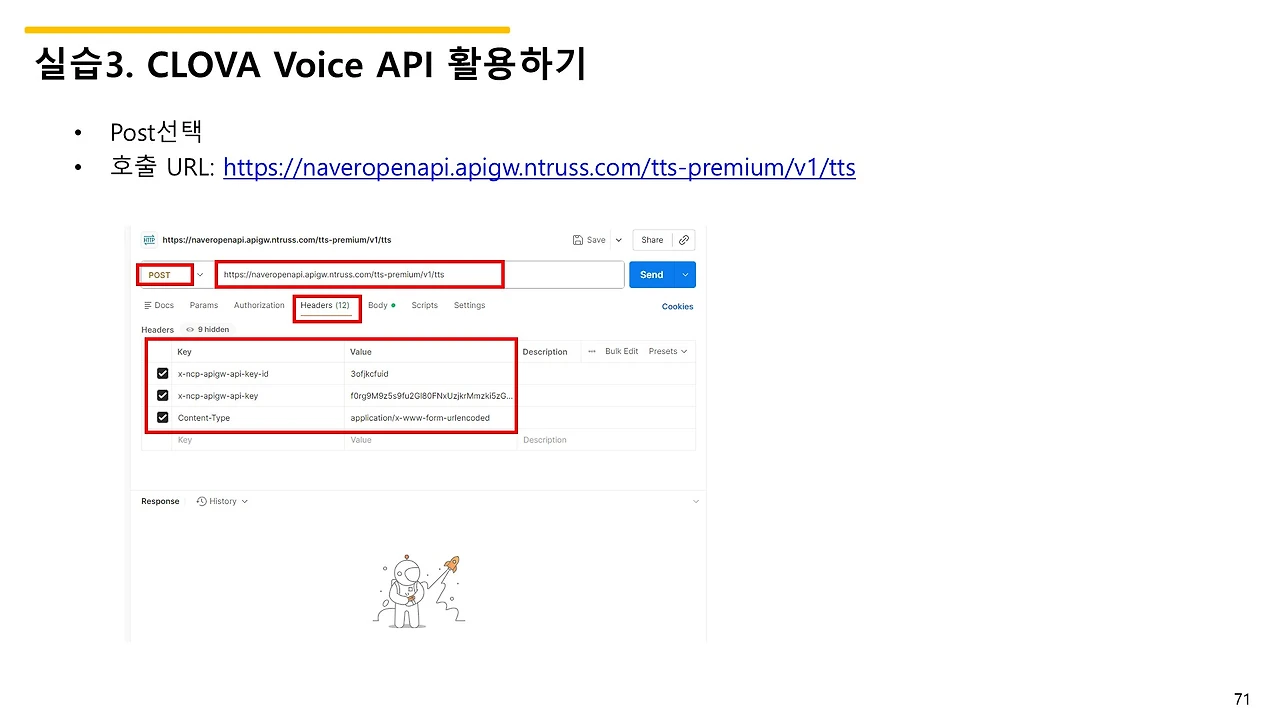The image size is (1280, 720).
Task: Open the Send button dropdown arrow
Action: click(685, 275)
